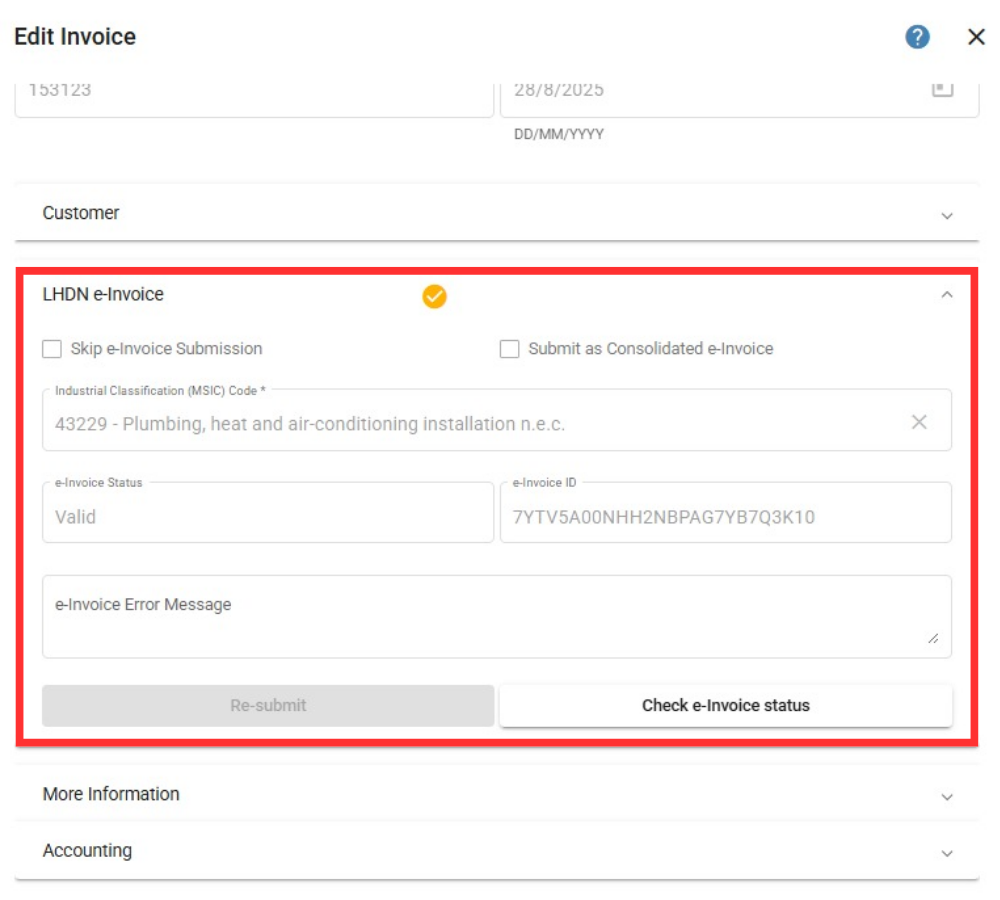This screenshot has width=1000, height=900.
Task: Open the Accounting panel header
Action: (x=87, y=851)
